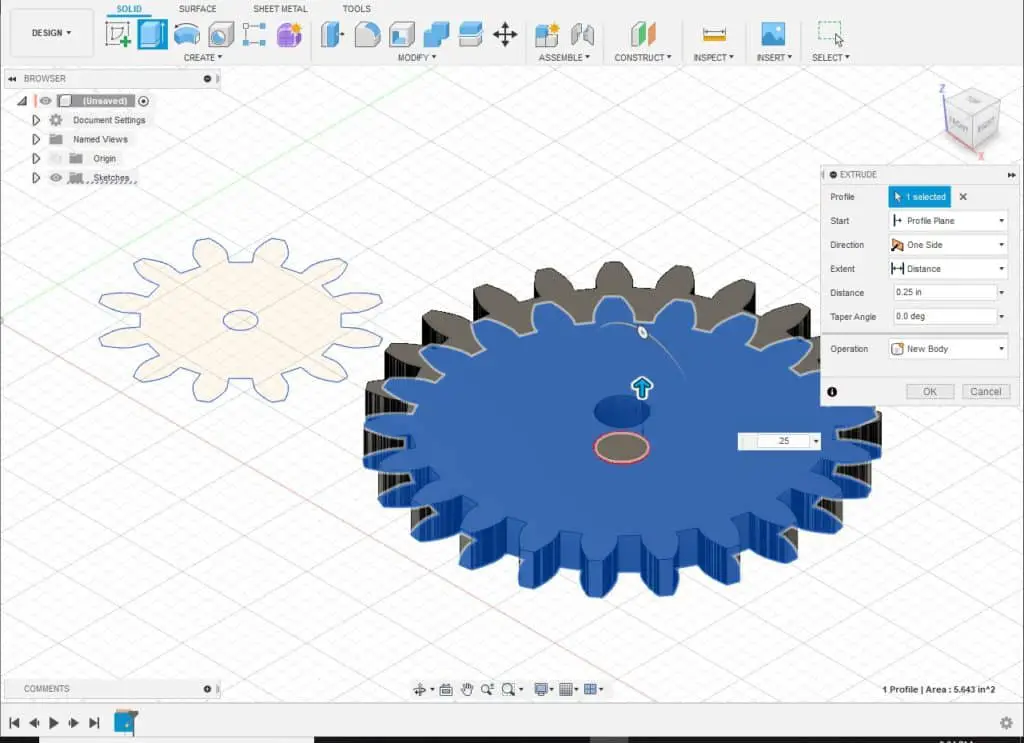1024x743 pixels.
Task: Expand the Sketches node
Action: 36,178
